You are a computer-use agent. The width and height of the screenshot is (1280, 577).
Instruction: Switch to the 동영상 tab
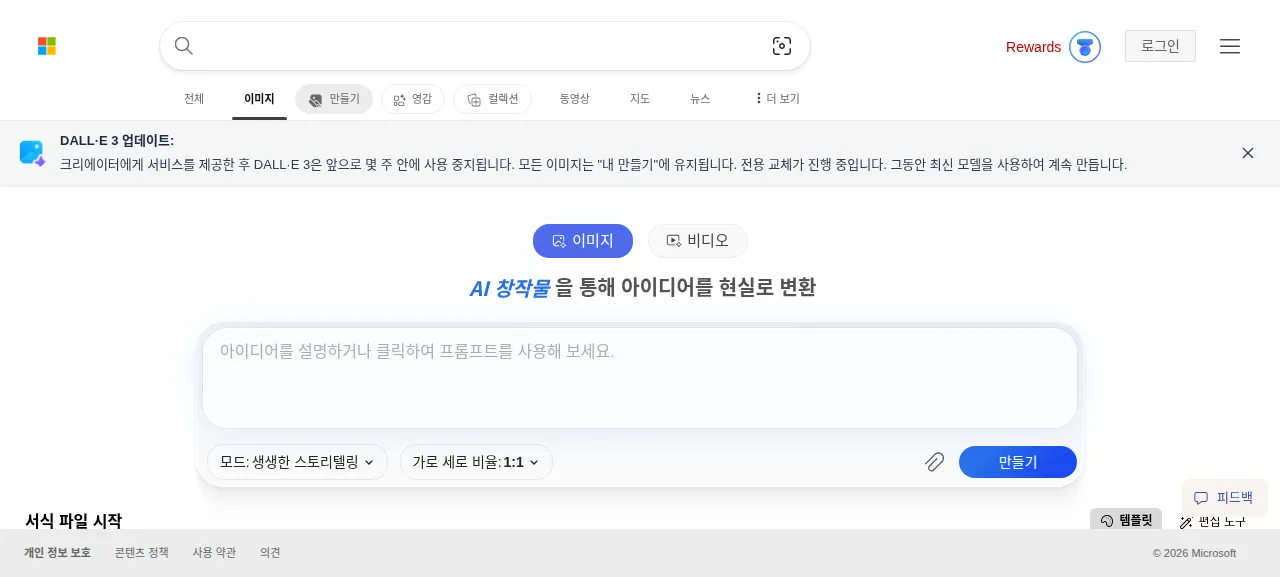tap(574, 99)
